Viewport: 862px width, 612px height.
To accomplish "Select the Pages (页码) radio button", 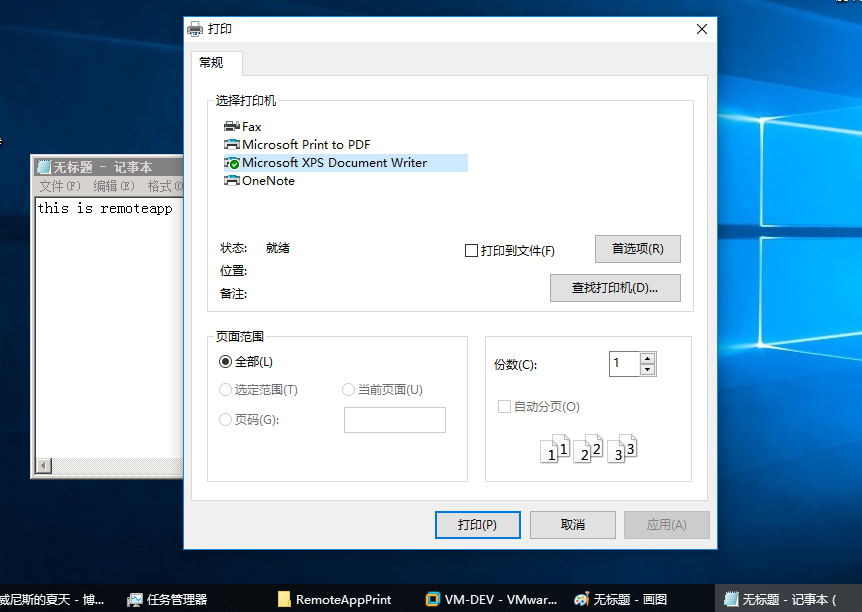I will [225, 420].
